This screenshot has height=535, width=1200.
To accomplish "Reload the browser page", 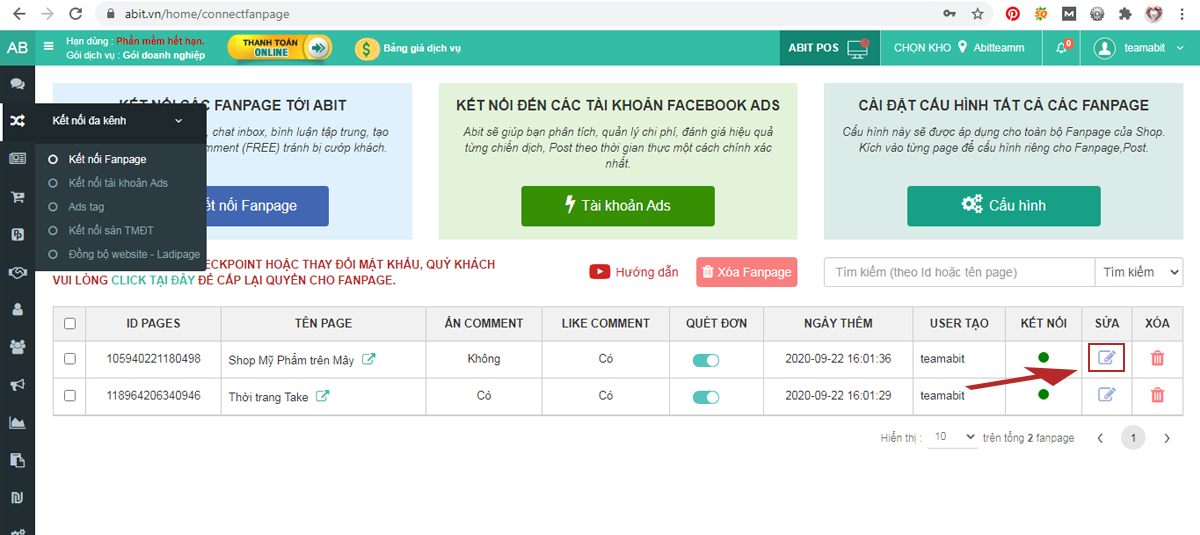I will pyautogui.click(x=76, y=14).
